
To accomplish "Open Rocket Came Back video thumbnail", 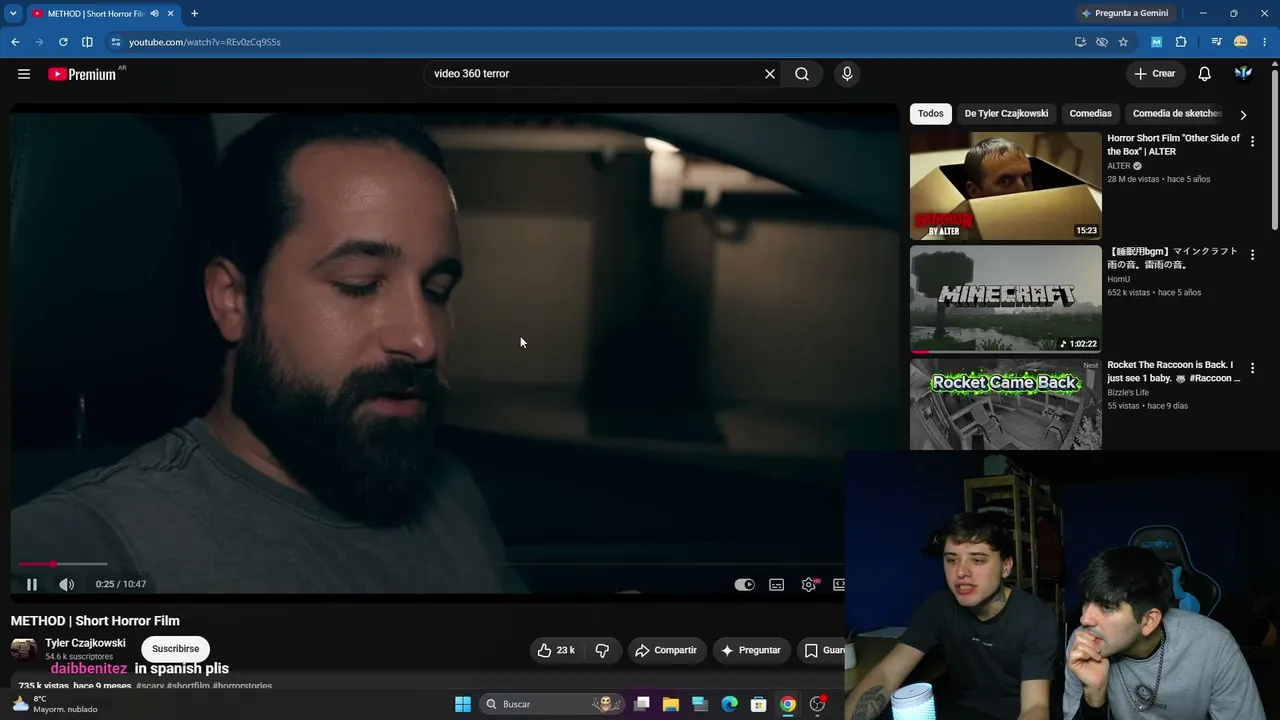I will coord(1006,404).
